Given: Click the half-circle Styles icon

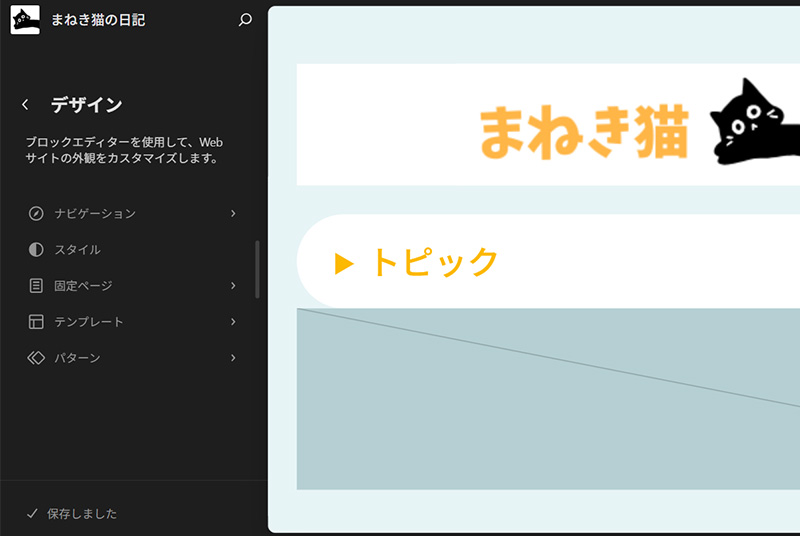Looking at the screenshot, I should (36, 249).
